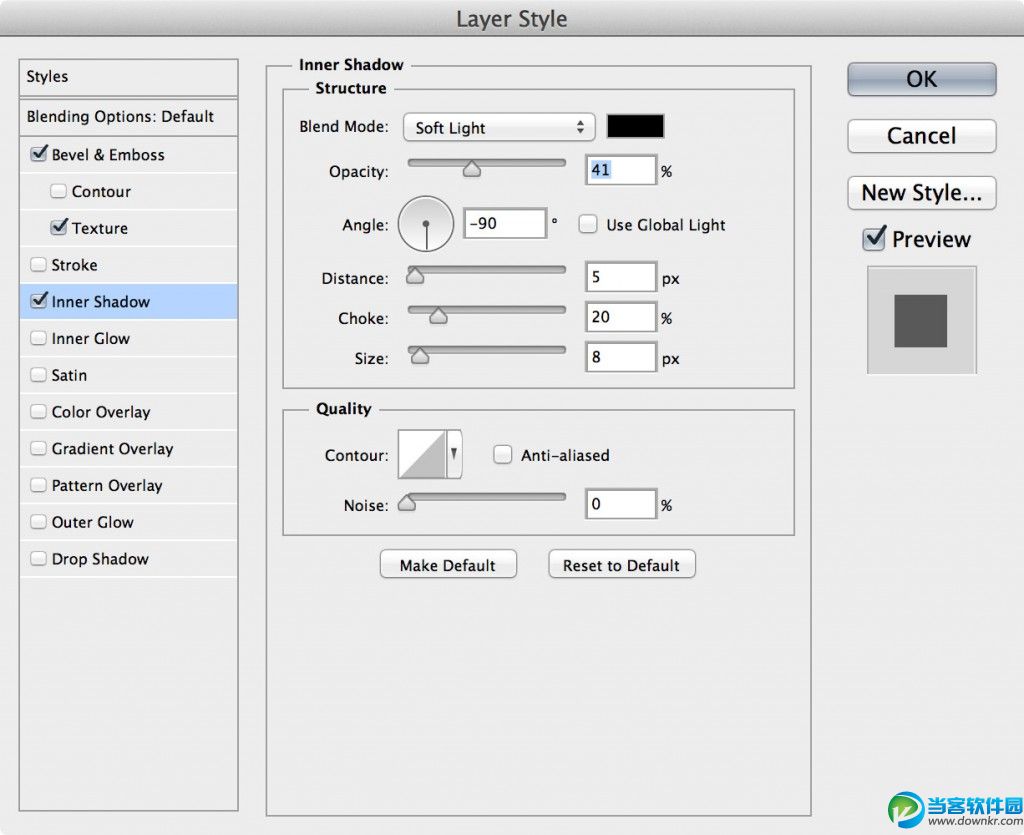Check the Gradient Overlay checkbox
This screenshot has width=1024, height=835.
(x=39, y=448)
